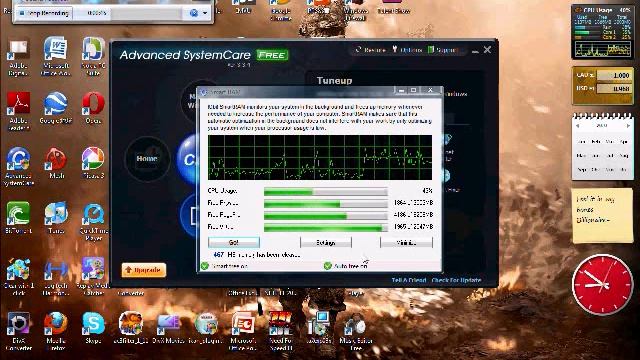Open the Need For Speed II icon
This screenshot has width=640, height=360.
[281, 331]
